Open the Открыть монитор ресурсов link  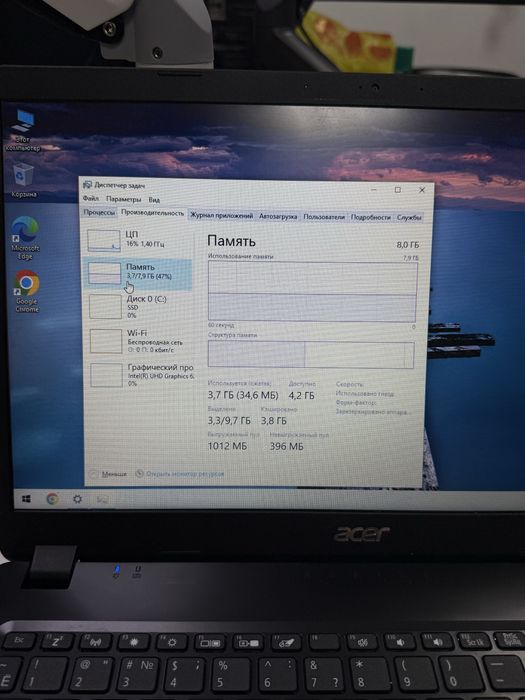[180, 474]
